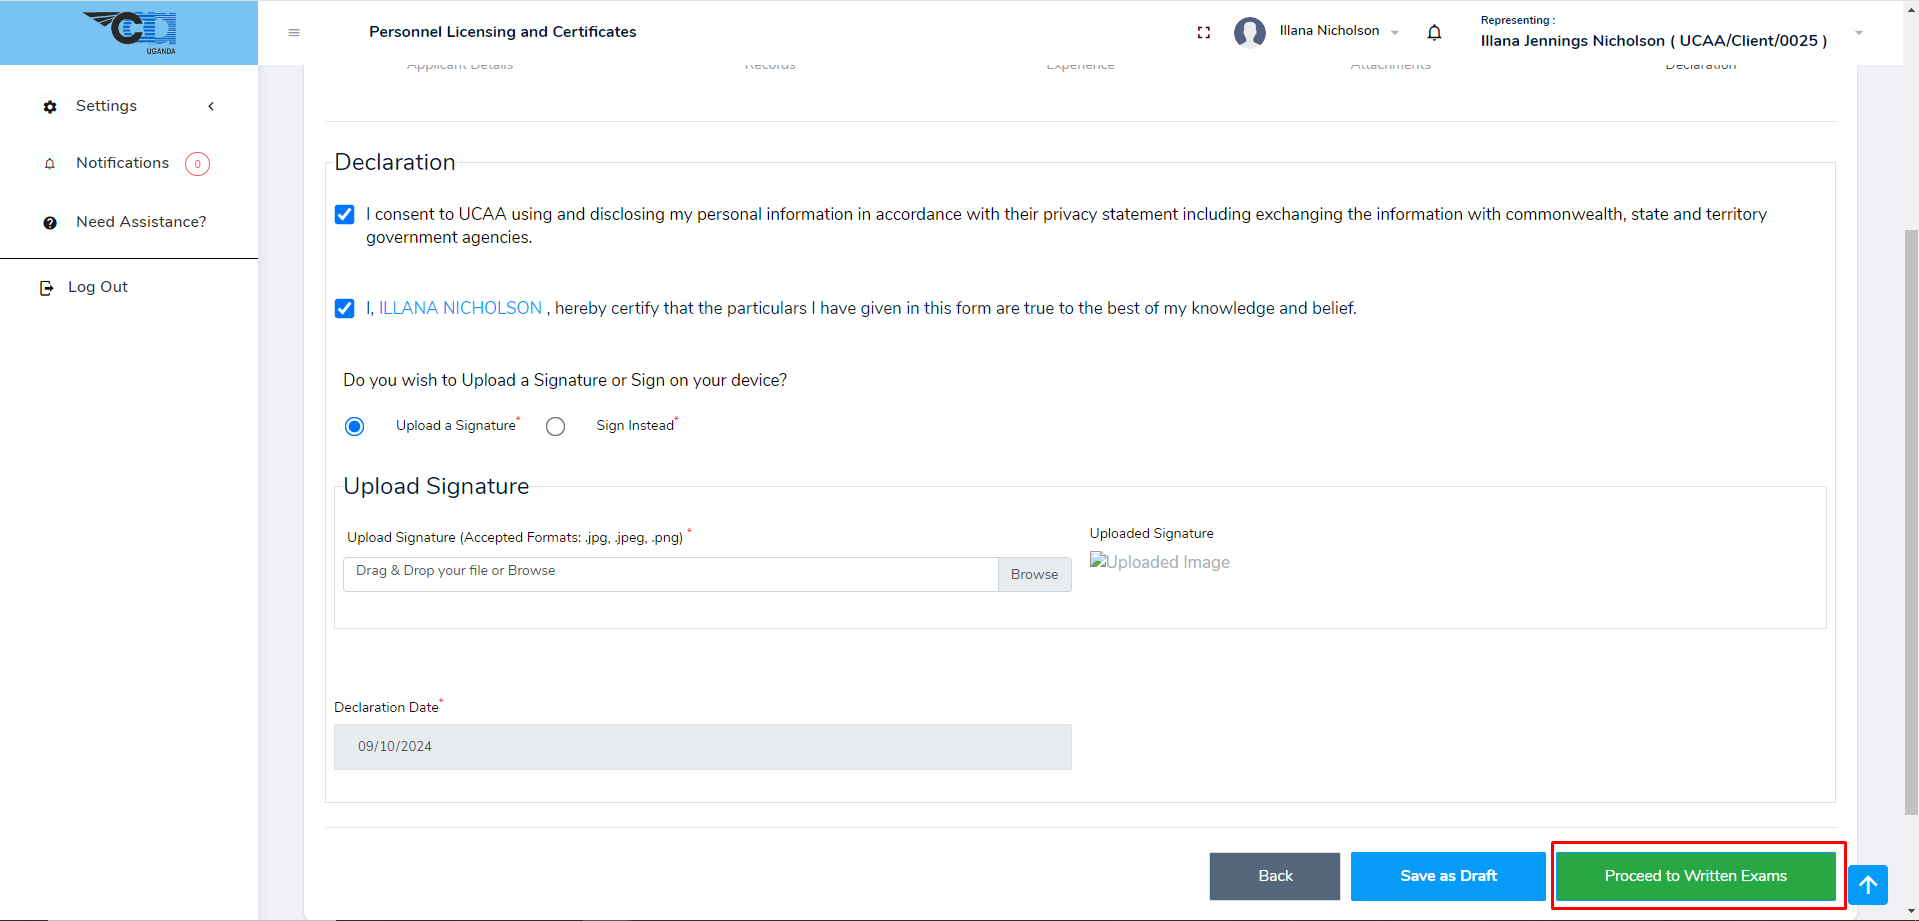Click the user avatar profile icon
This screenshot has height=921, width=1919.
coord(1249,33)
